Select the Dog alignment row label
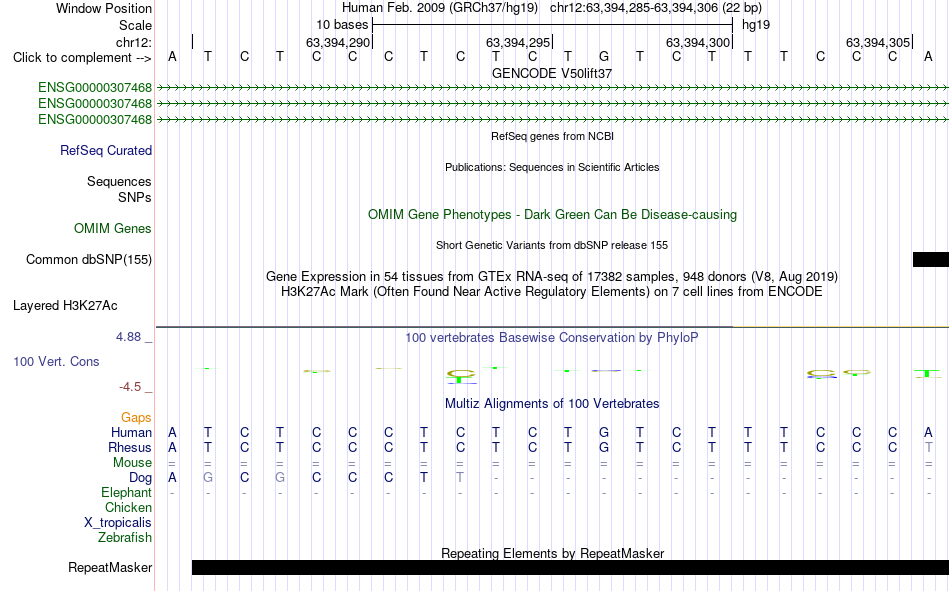The height and width of the screenshot is (591, 950). pos(140,478)
